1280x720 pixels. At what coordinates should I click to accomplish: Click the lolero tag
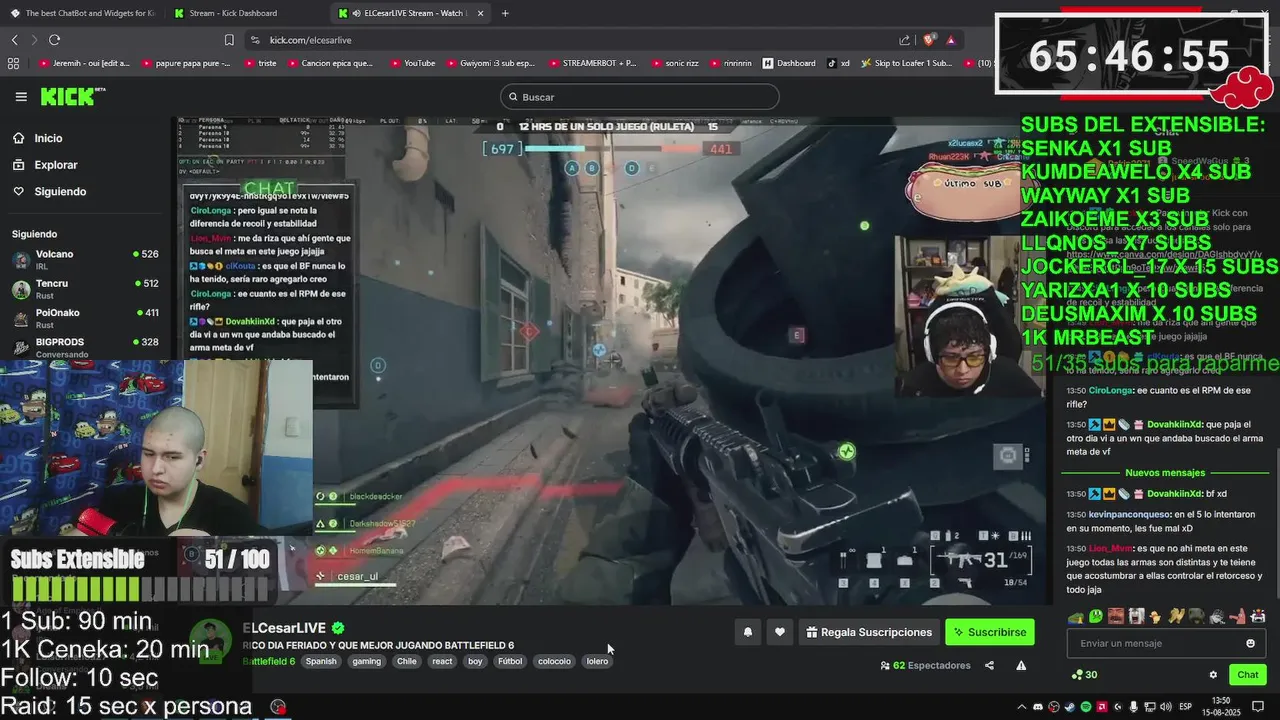[x=597, y=661]
